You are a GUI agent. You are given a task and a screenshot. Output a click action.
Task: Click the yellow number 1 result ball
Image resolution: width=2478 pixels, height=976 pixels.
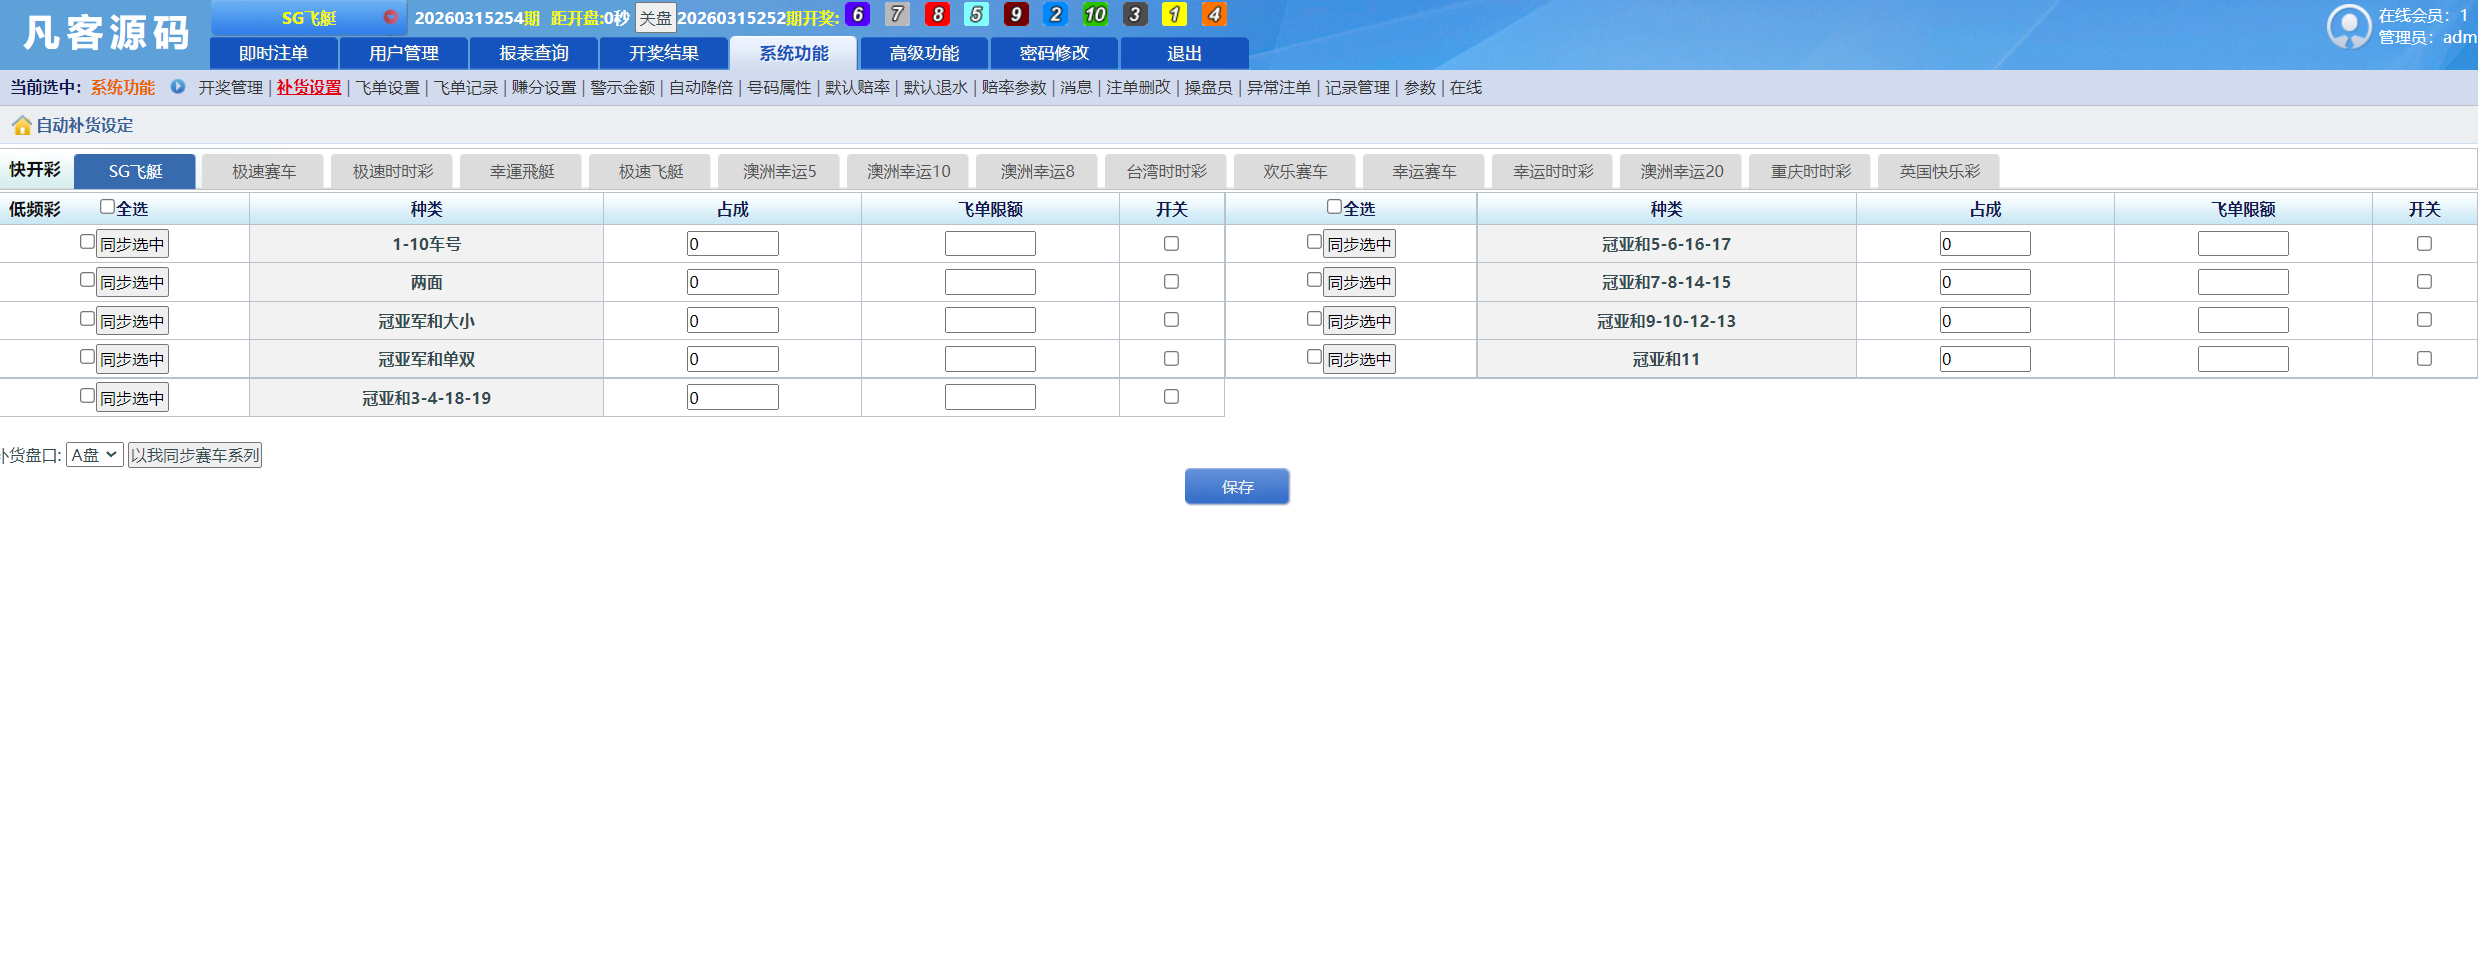click(x=1174, y=15)
